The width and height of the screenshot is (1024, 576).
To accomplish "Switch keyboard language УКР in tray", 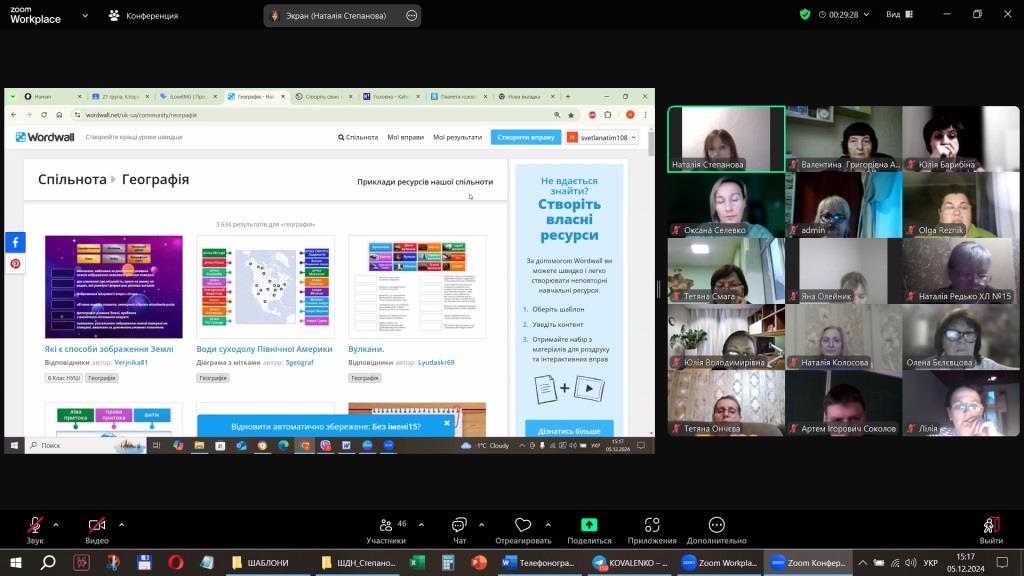I will 931,563.
